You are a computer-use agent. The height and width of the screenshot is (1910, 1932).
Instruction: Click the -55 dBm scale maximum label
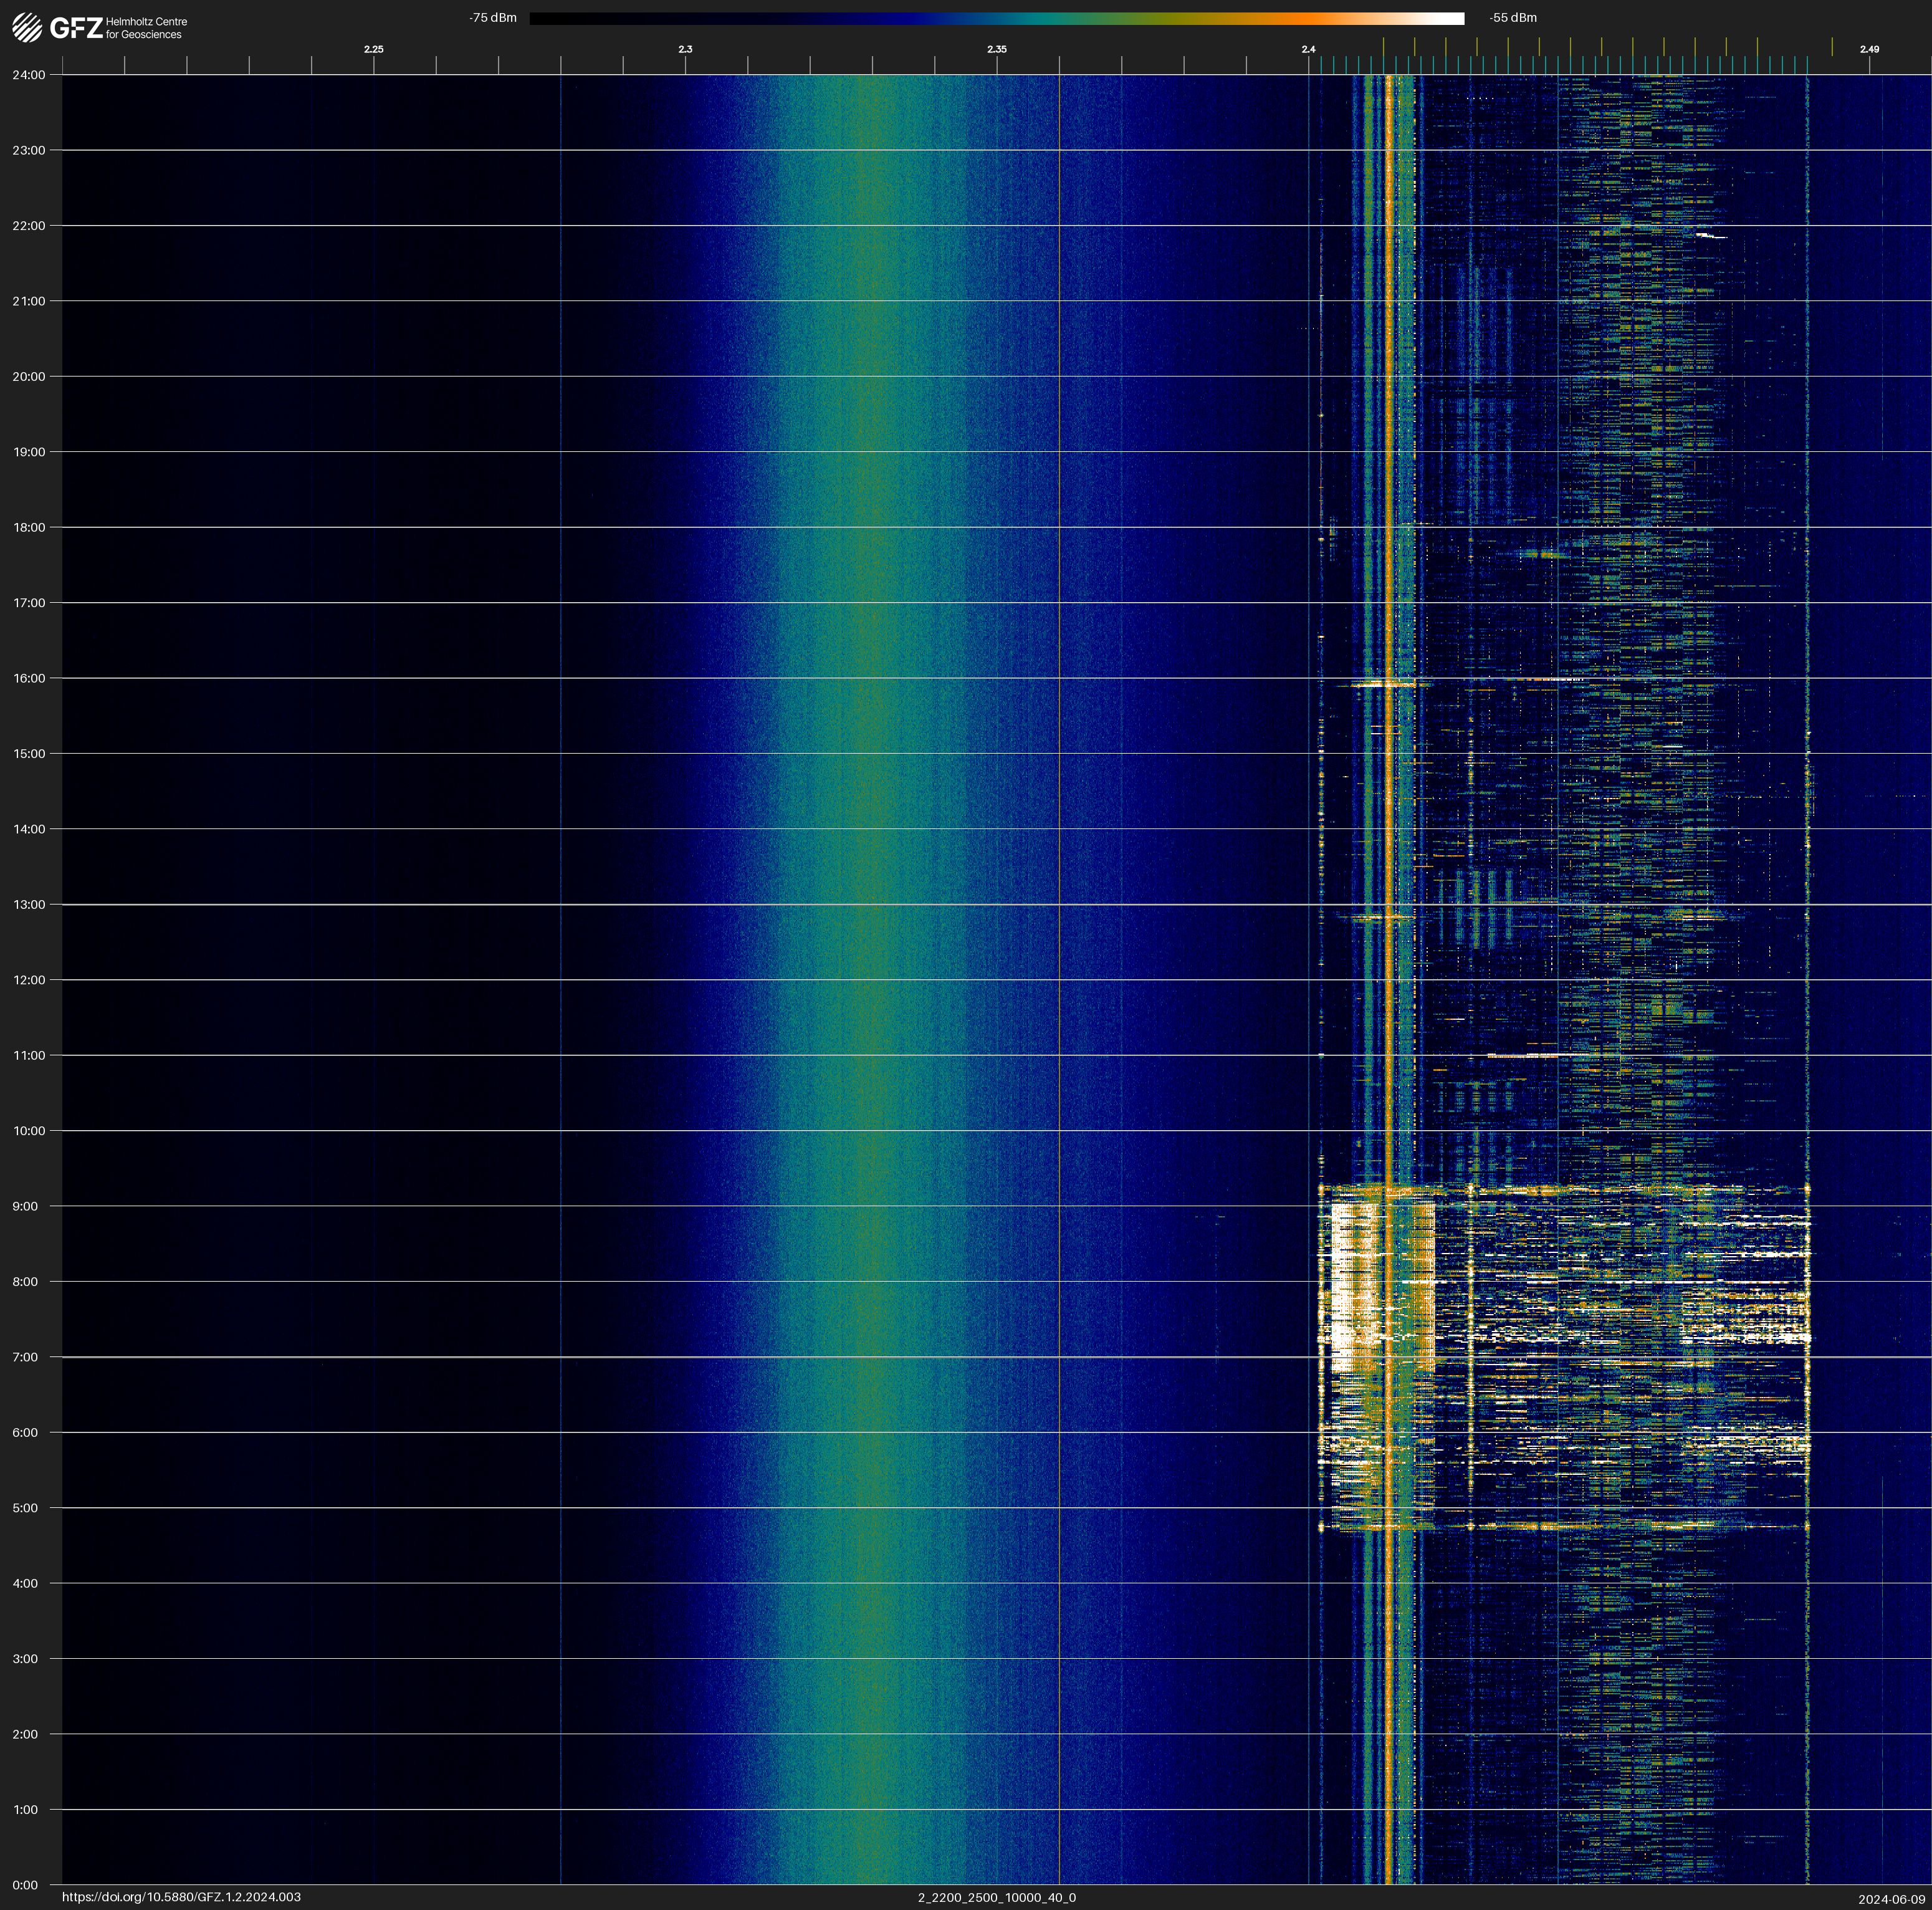pyautogui.click(x=1513, y=18)
